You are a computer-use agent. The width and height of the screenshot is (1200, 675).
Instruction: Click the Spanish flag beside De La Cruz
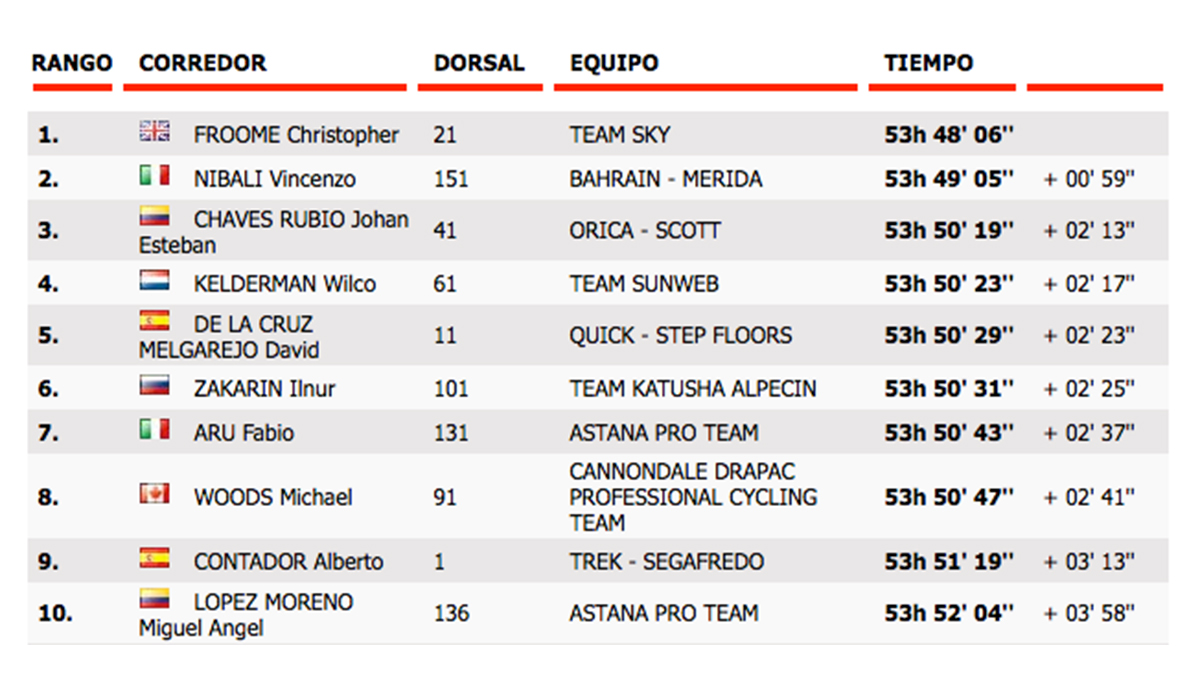point(154,320)
